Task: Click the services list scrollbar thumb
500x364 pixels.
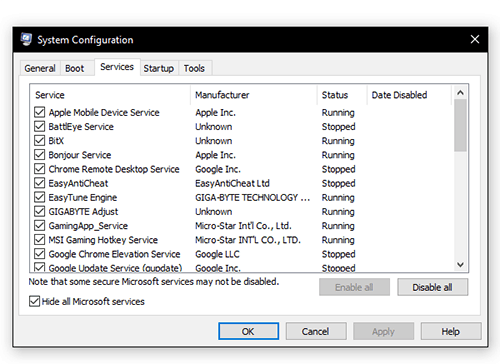Action: 460,125
